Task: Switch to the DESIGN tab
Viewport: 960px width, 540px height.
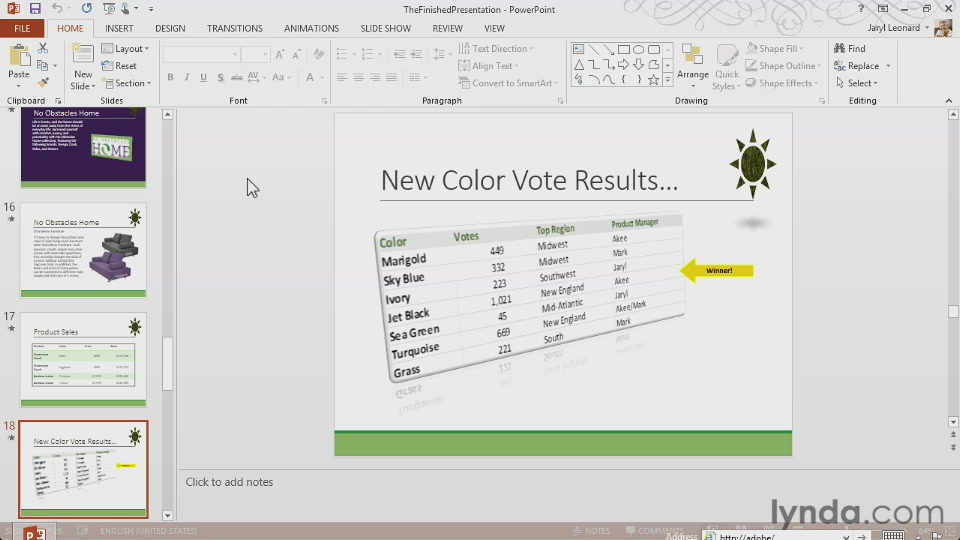Action: click(170, 28)
